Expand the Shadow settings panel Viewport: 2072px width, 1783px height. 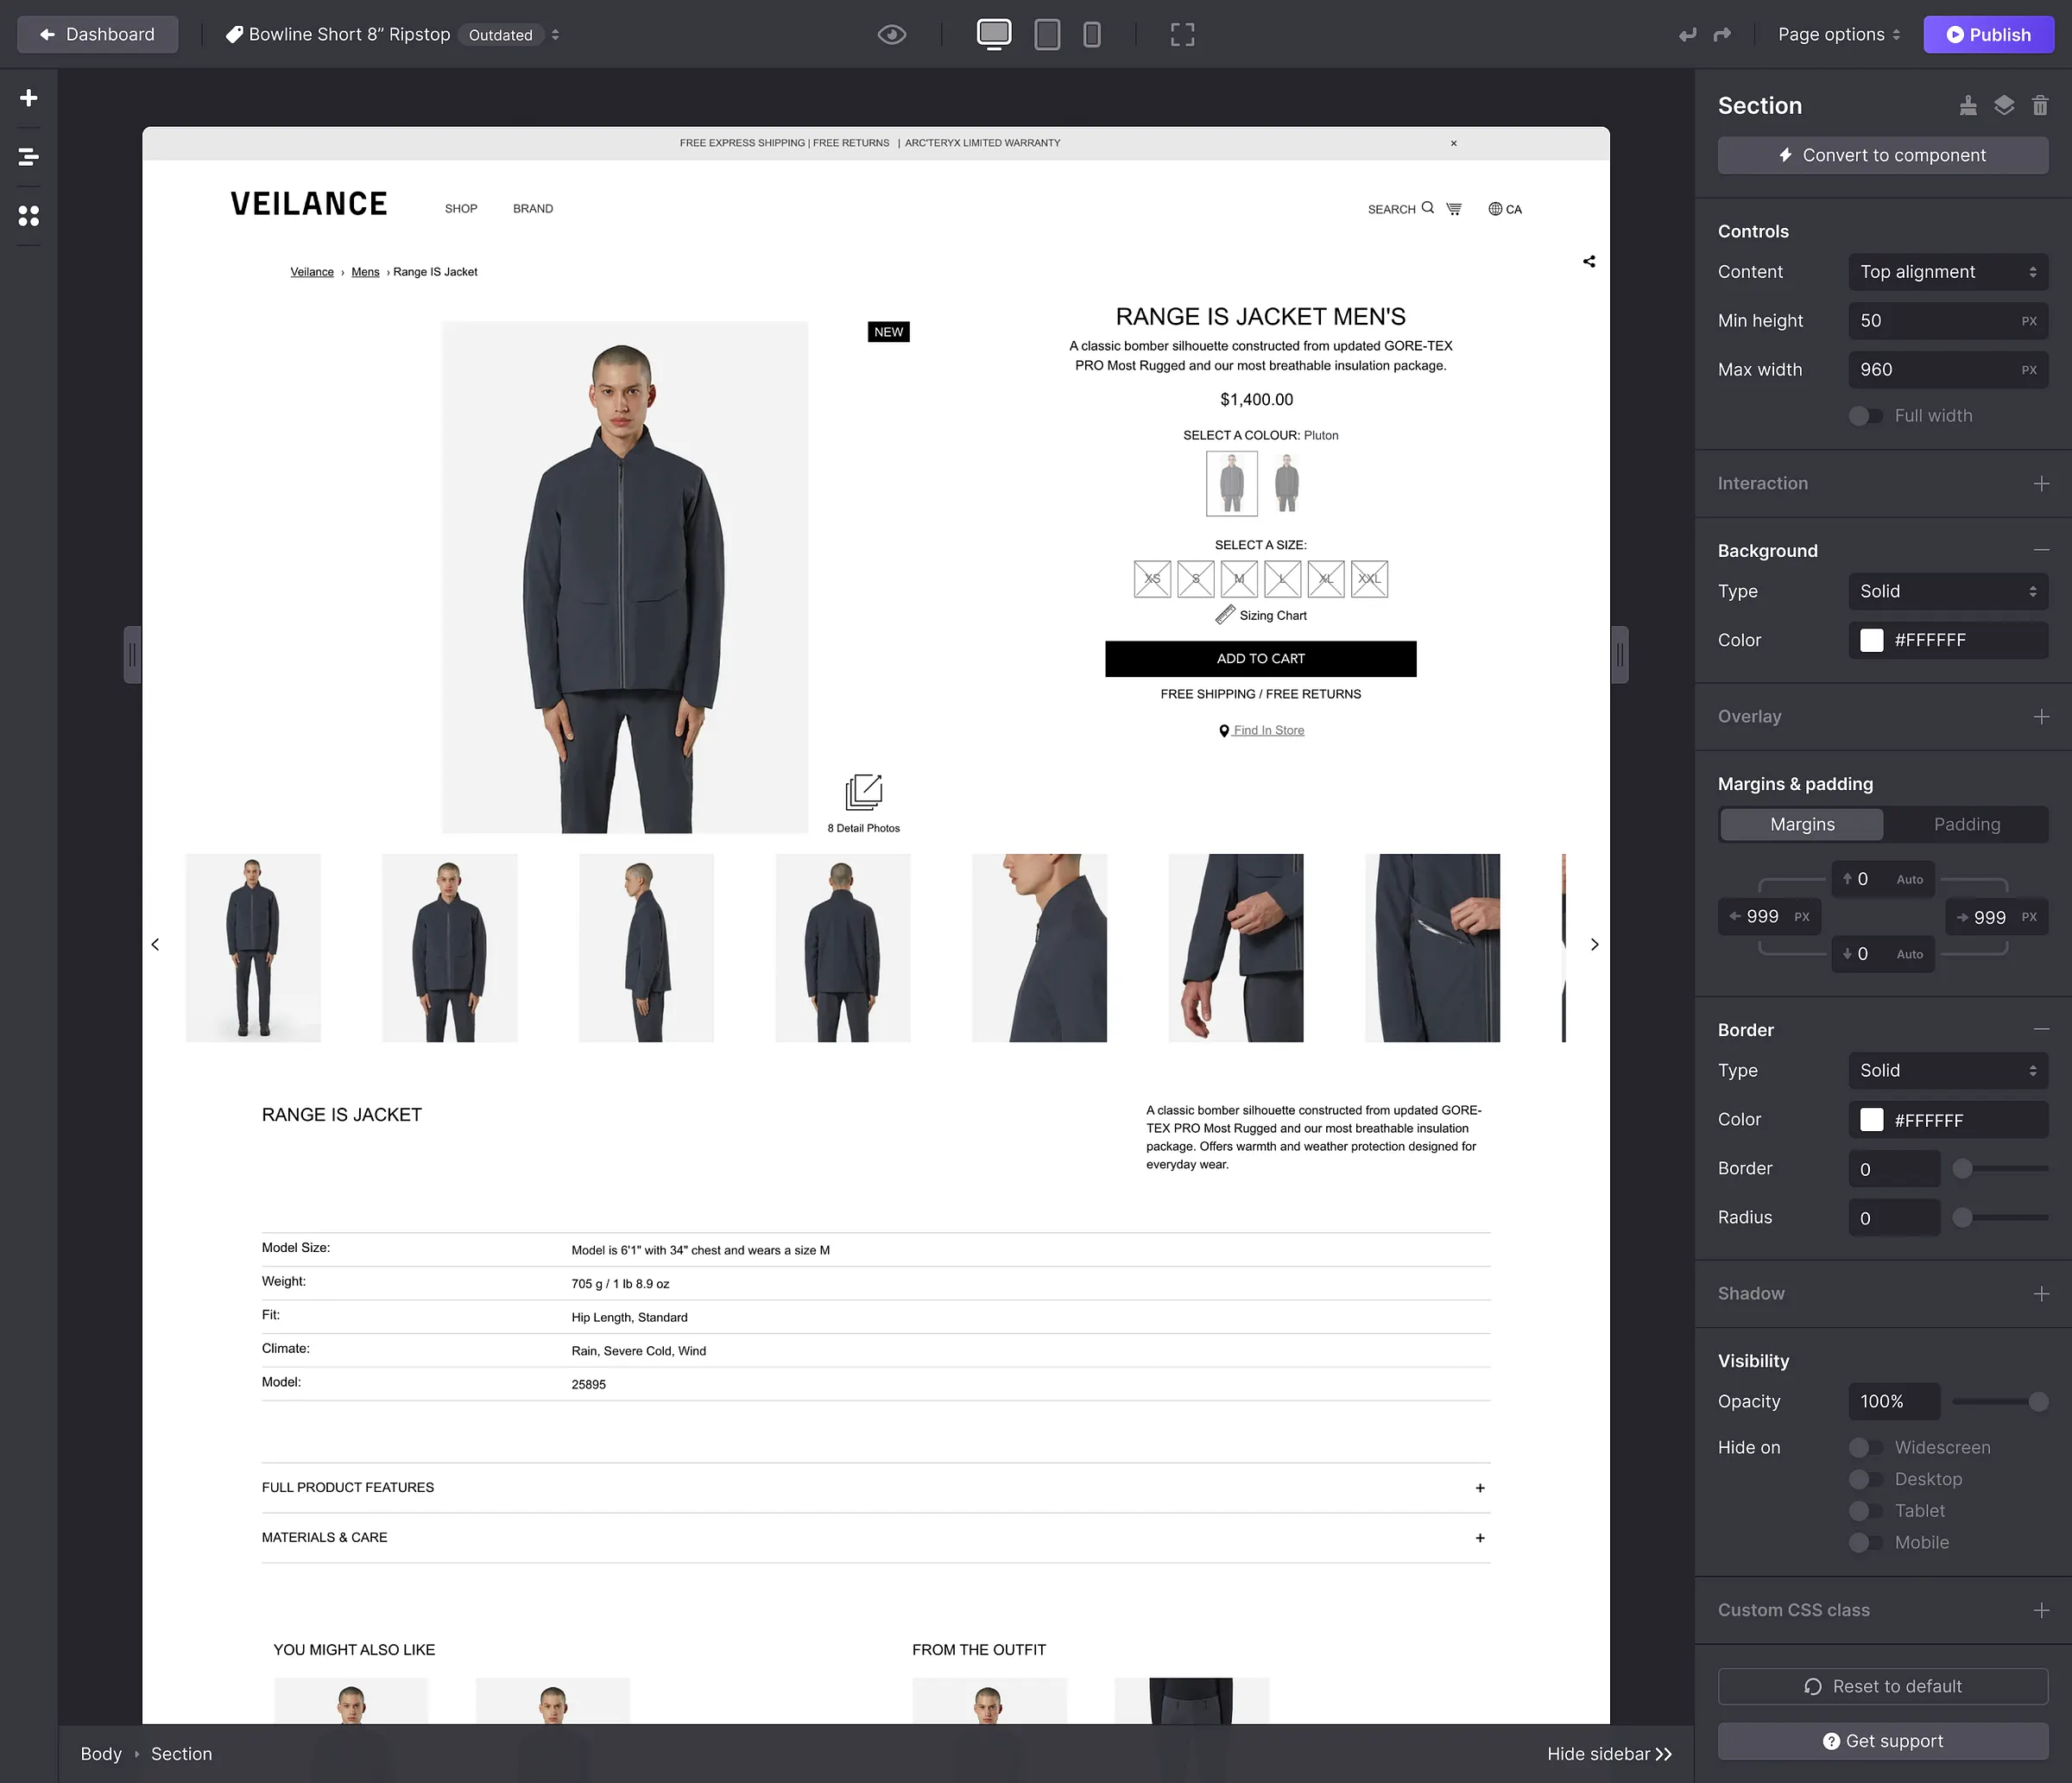2041,1294
